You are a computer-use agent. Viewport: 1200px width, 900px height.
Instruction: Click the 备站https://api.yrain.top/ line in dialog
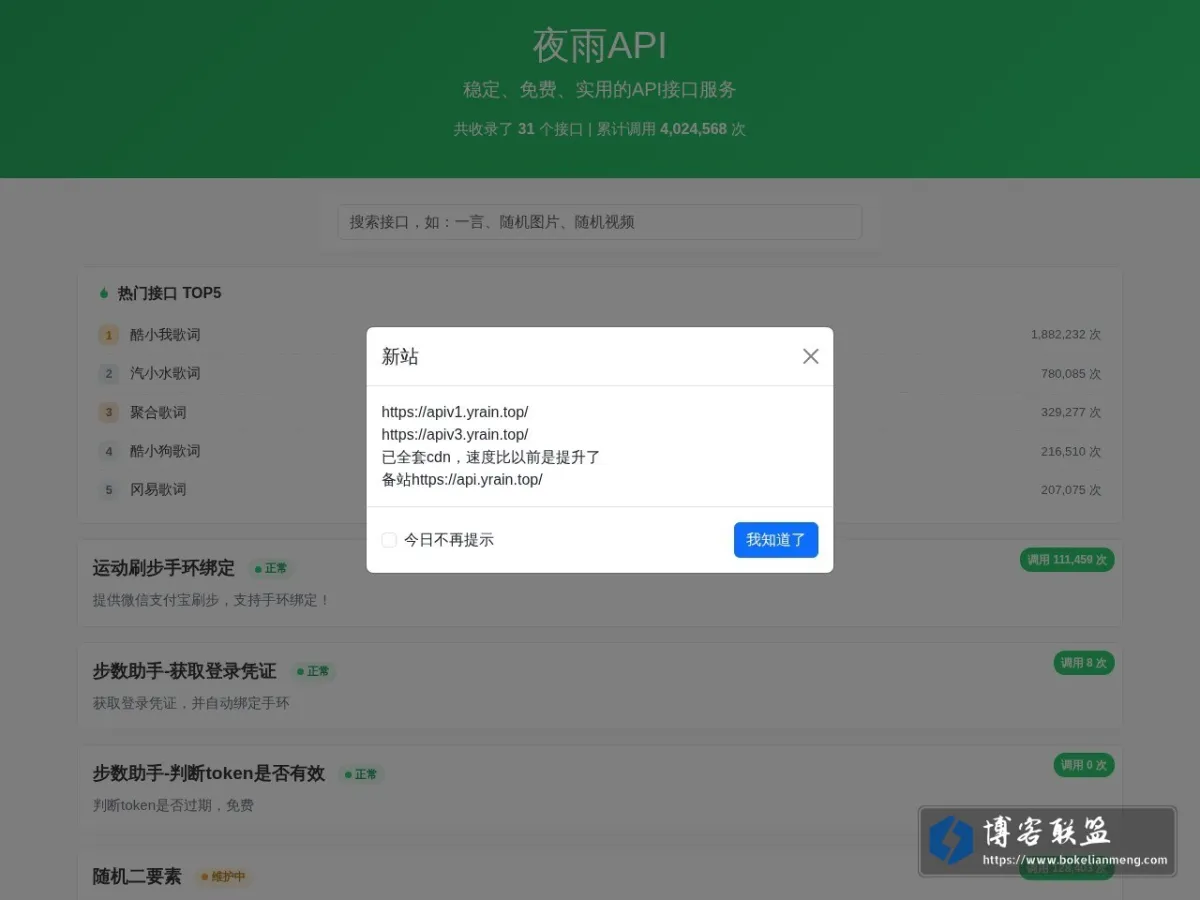462,479
